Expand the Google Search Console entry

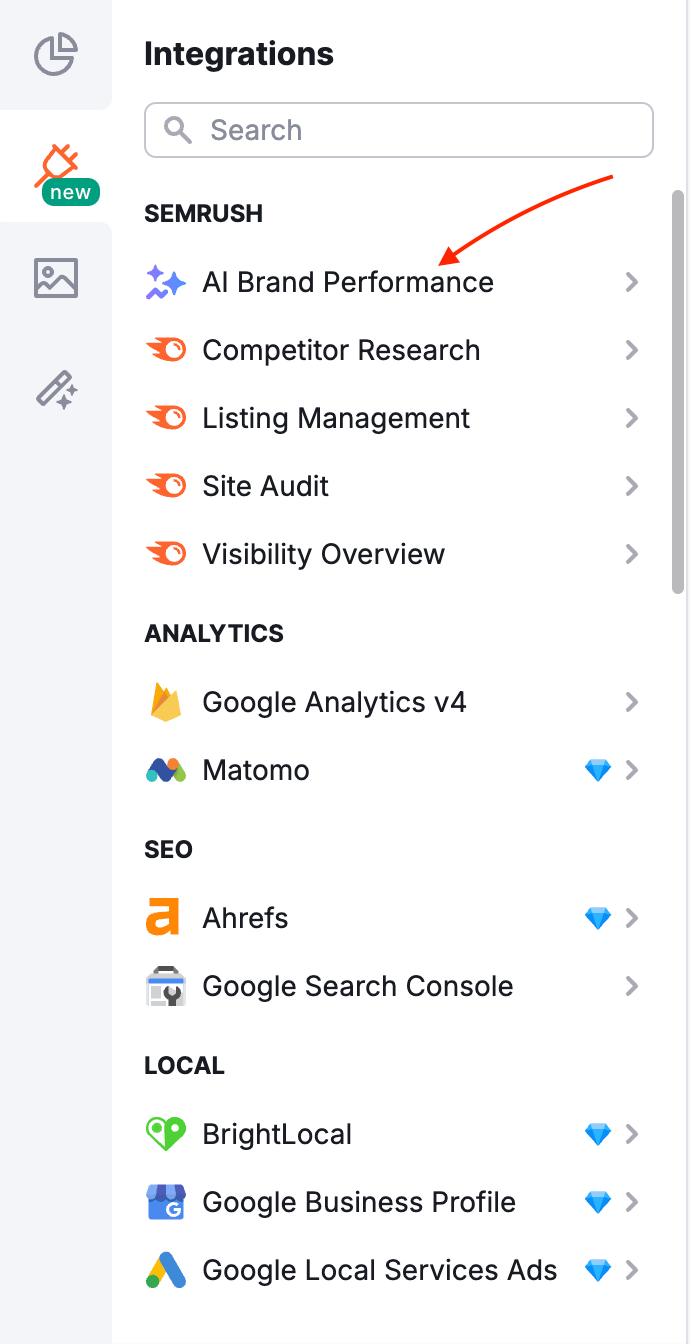pyautogui.click(x=632, y=986)
